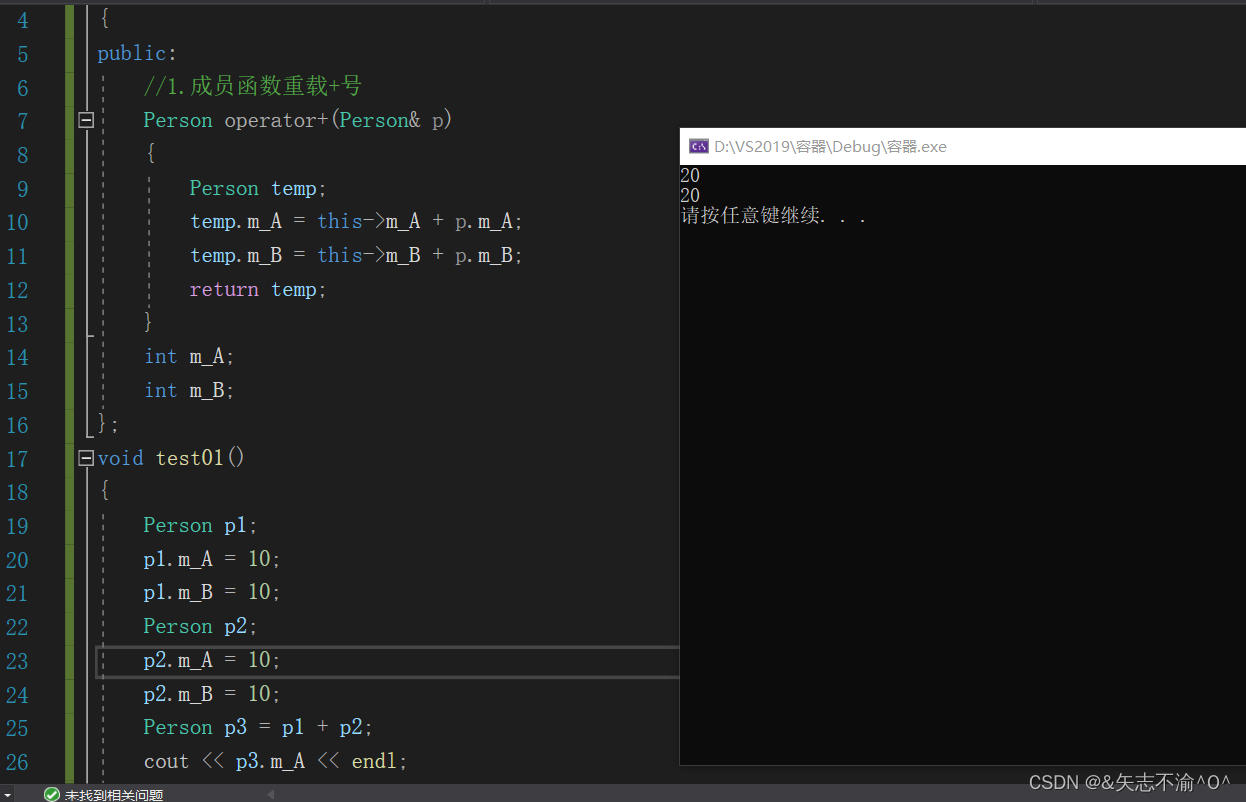Screen dimensions: 1246x802
Task: Click 'Person p3 = p1 + p2;' on line 25
Action: 258,727
